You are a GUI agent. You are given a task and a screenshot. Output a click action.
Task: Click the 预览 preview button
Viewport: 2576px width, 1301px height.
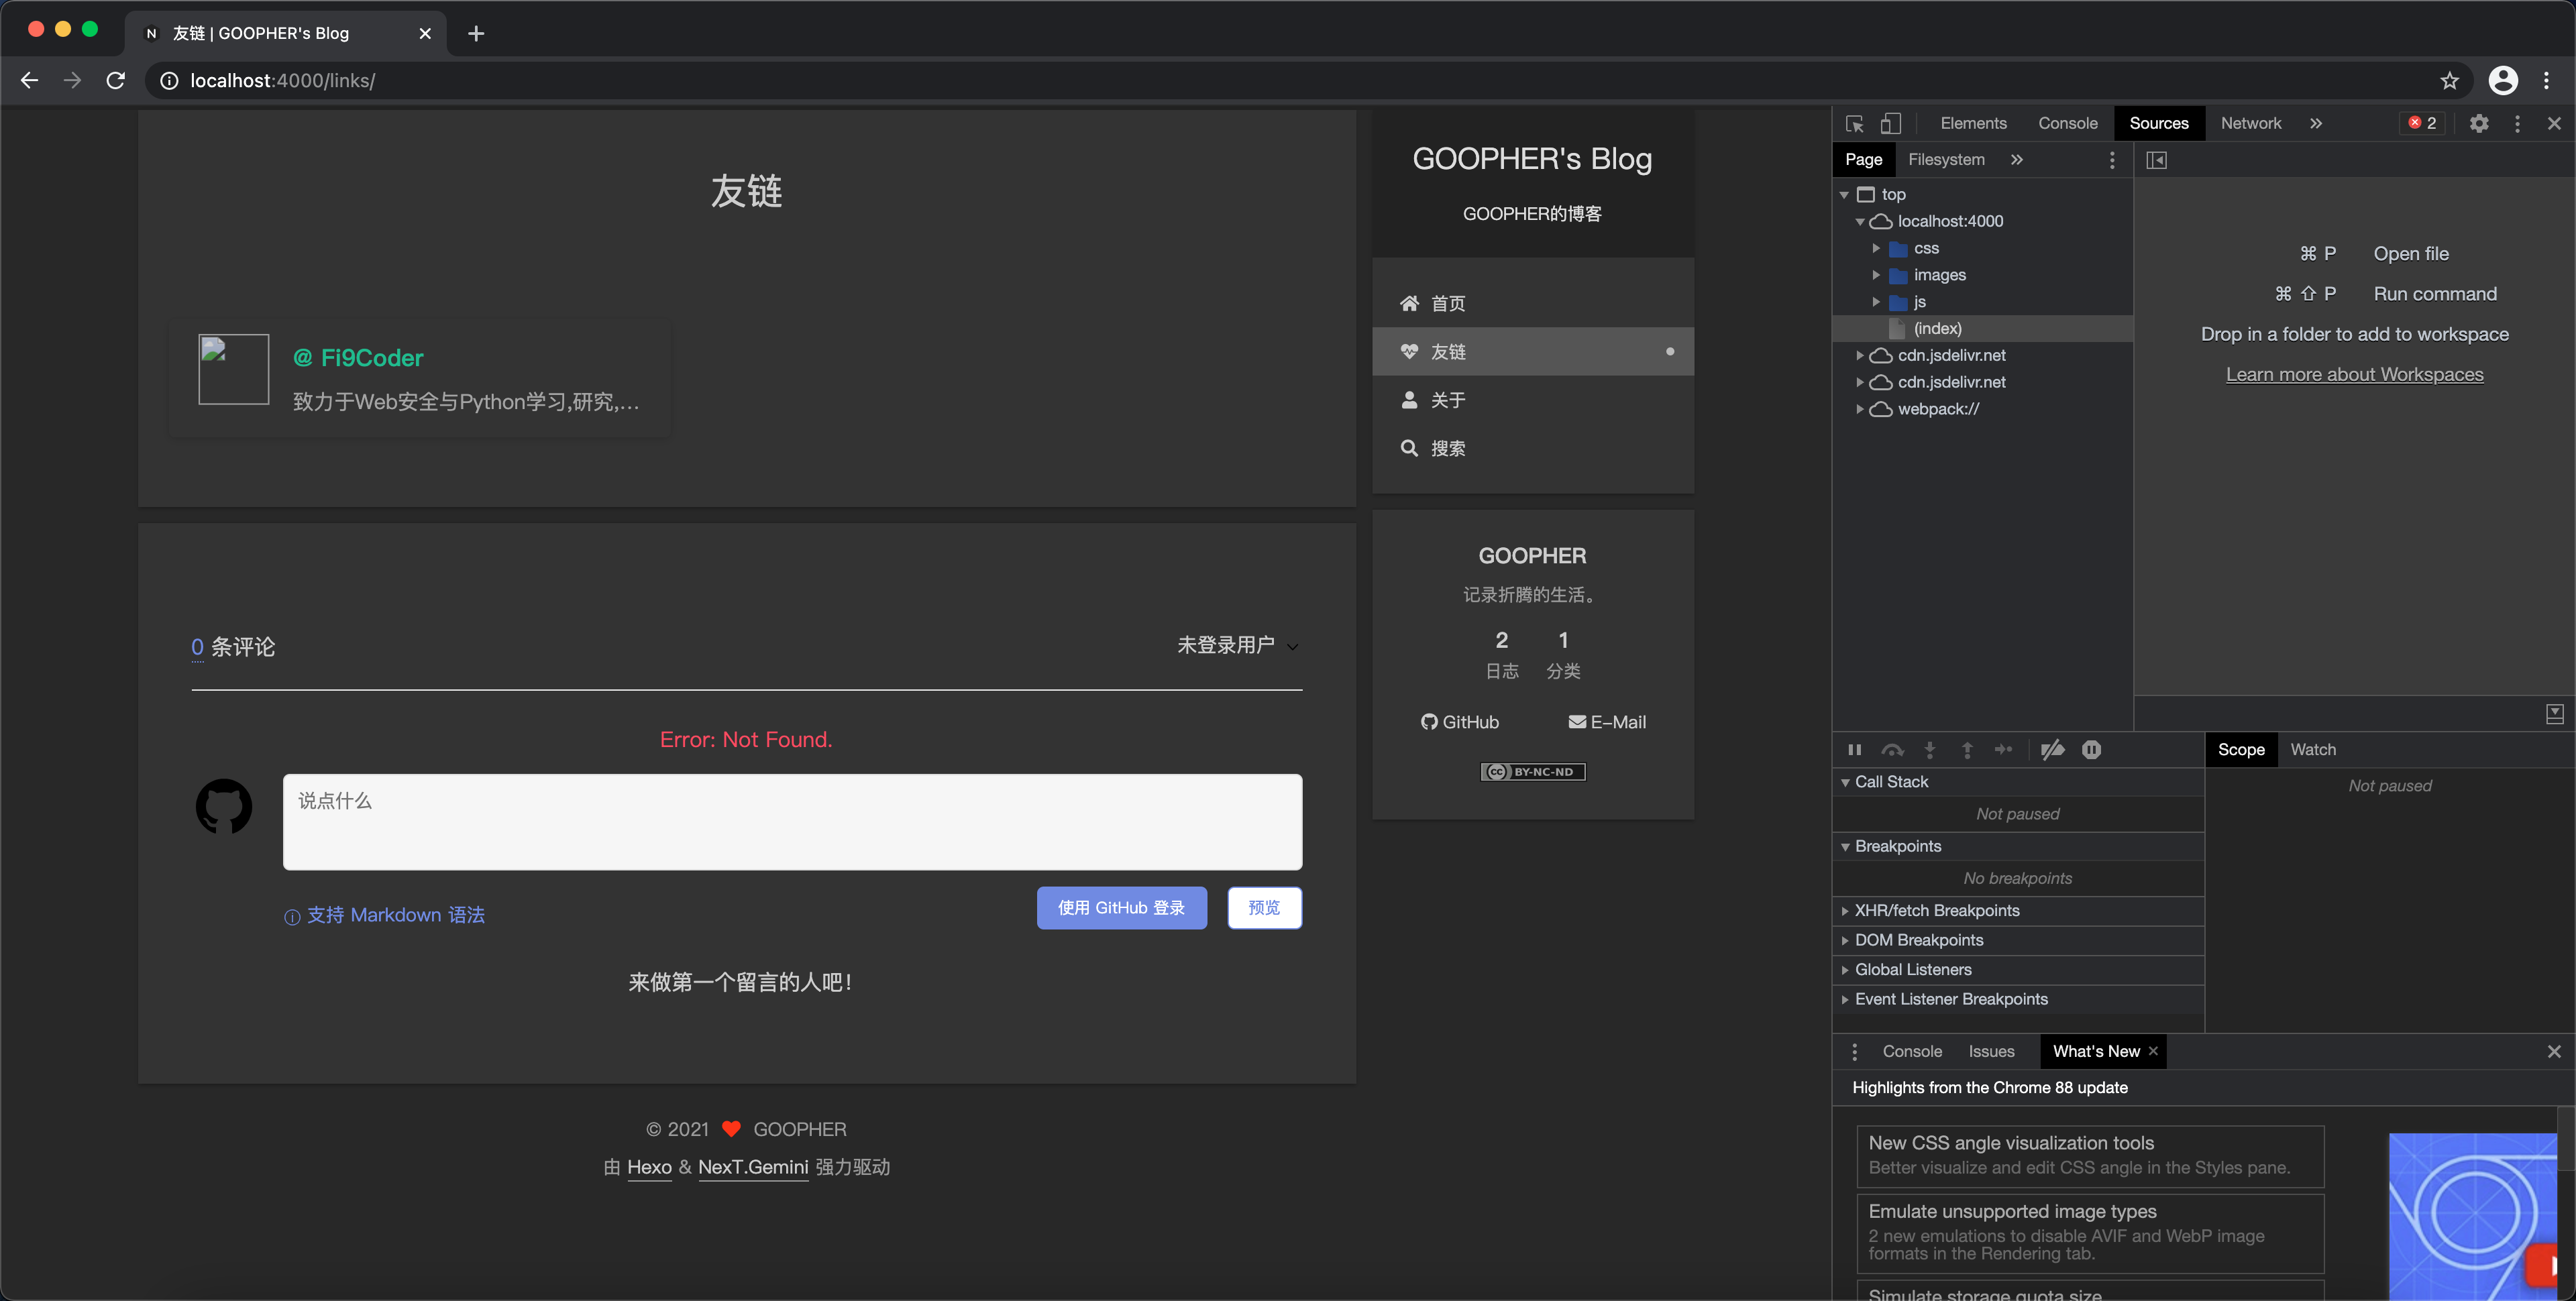[x=1264, y=908]
